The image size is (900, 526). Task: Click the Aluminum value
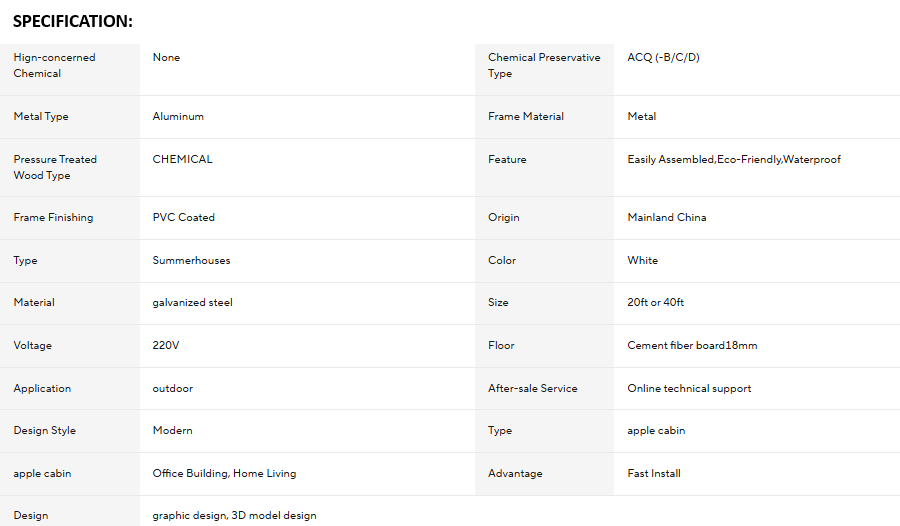[x=178, y=117]
